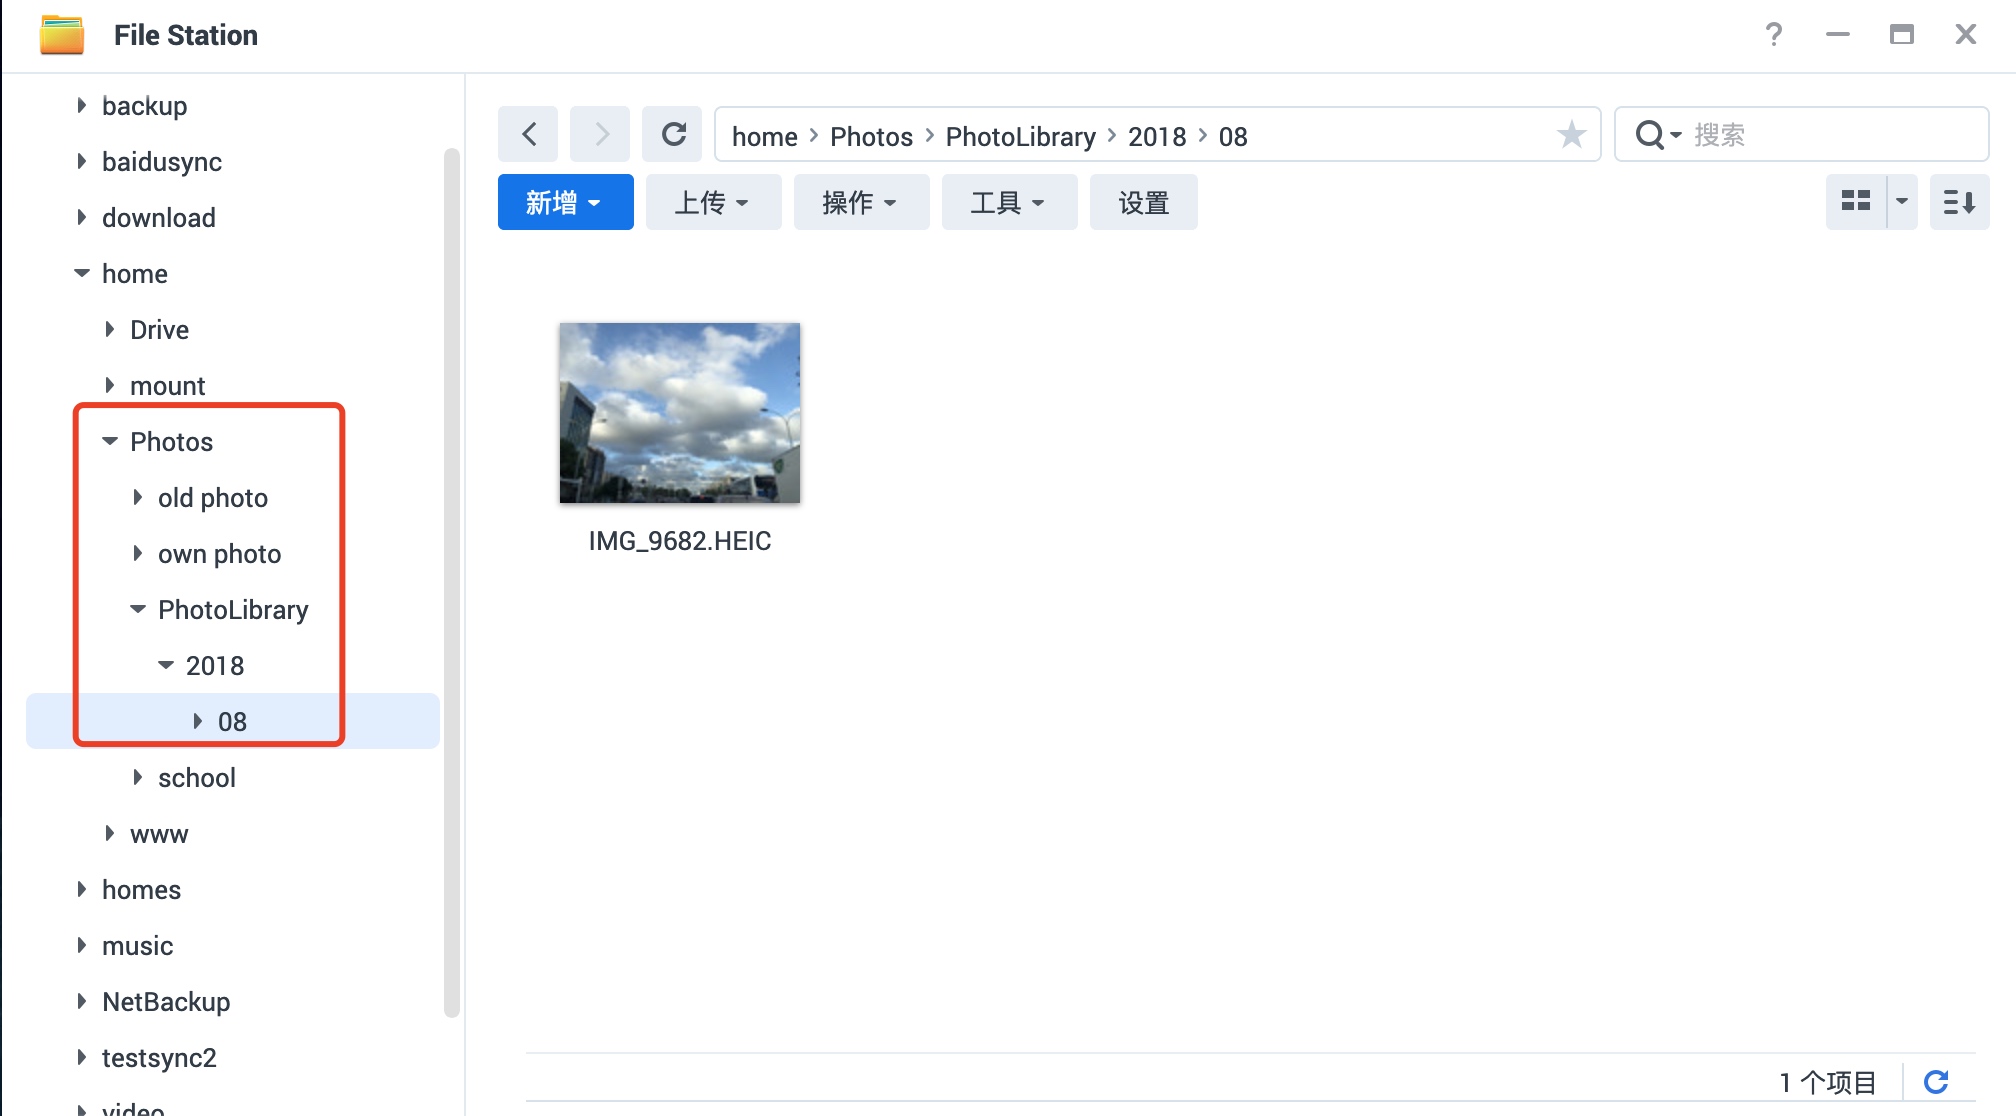The image size is (2016, 1116).
Task: Click the File Station folder icon
Action: point(62,35)
